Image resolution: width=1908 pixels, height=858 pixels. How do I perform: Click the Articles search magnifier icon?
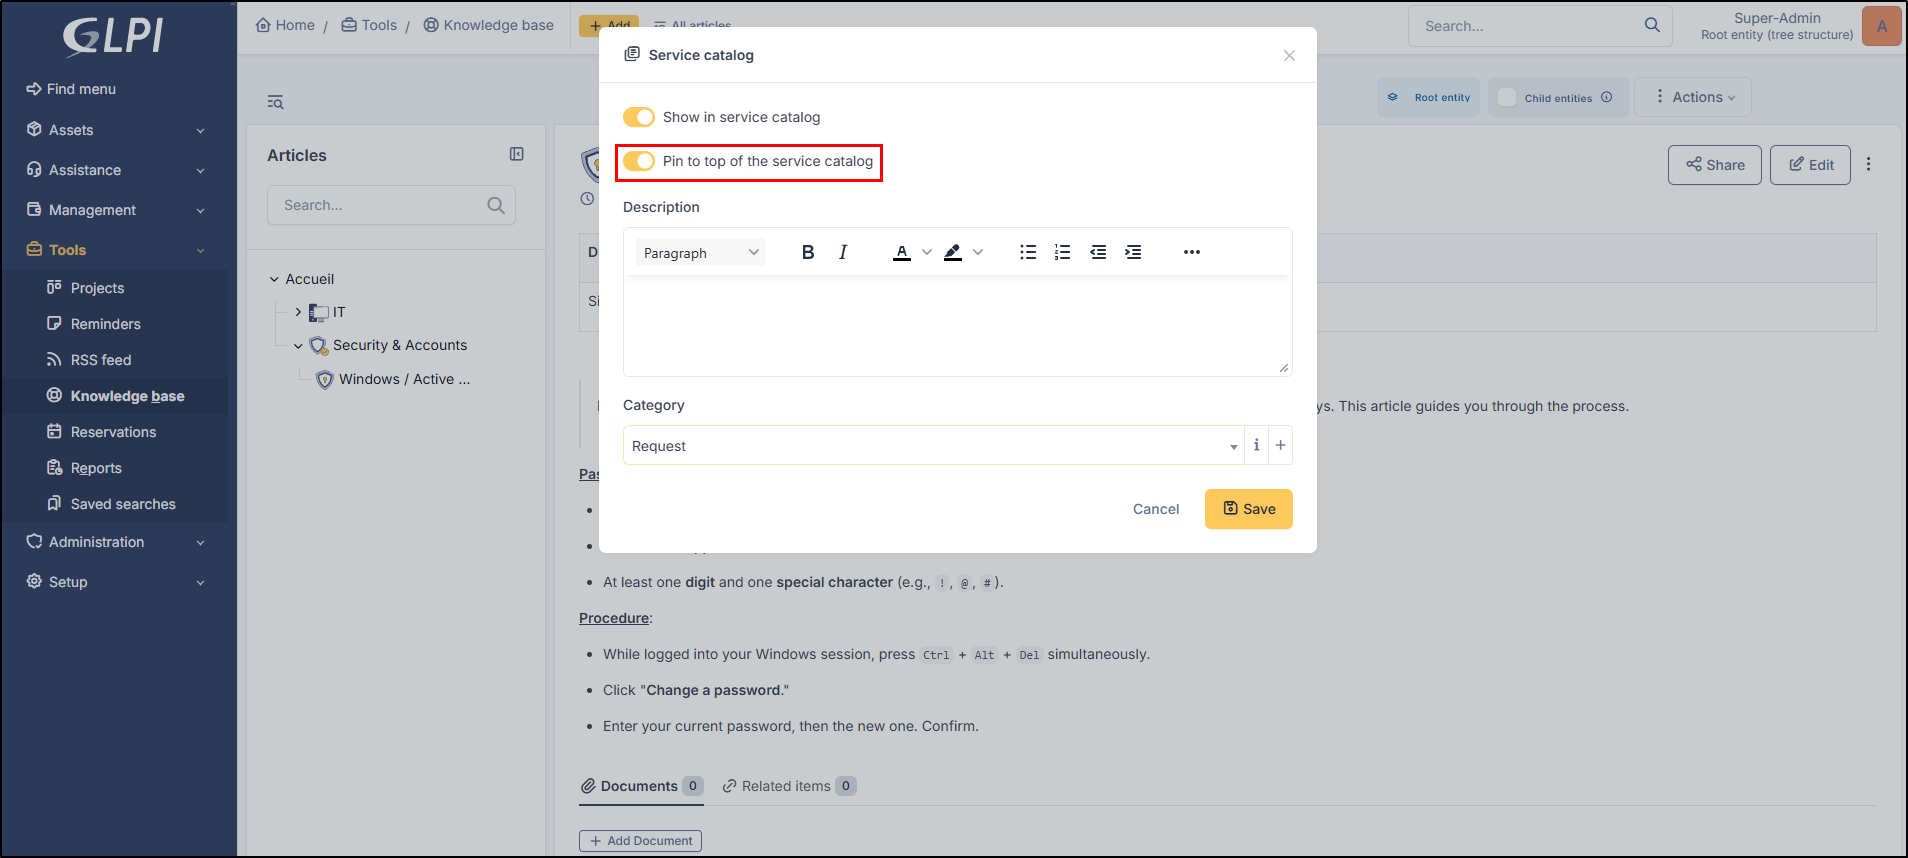496,205
